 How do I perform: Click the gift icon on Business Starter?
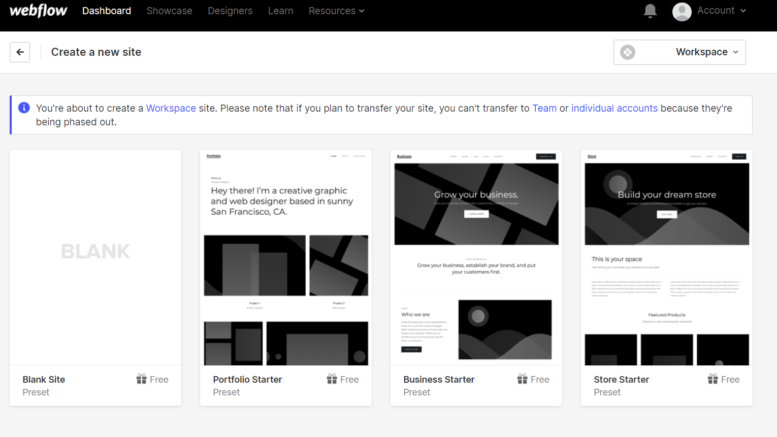[522, 379]
